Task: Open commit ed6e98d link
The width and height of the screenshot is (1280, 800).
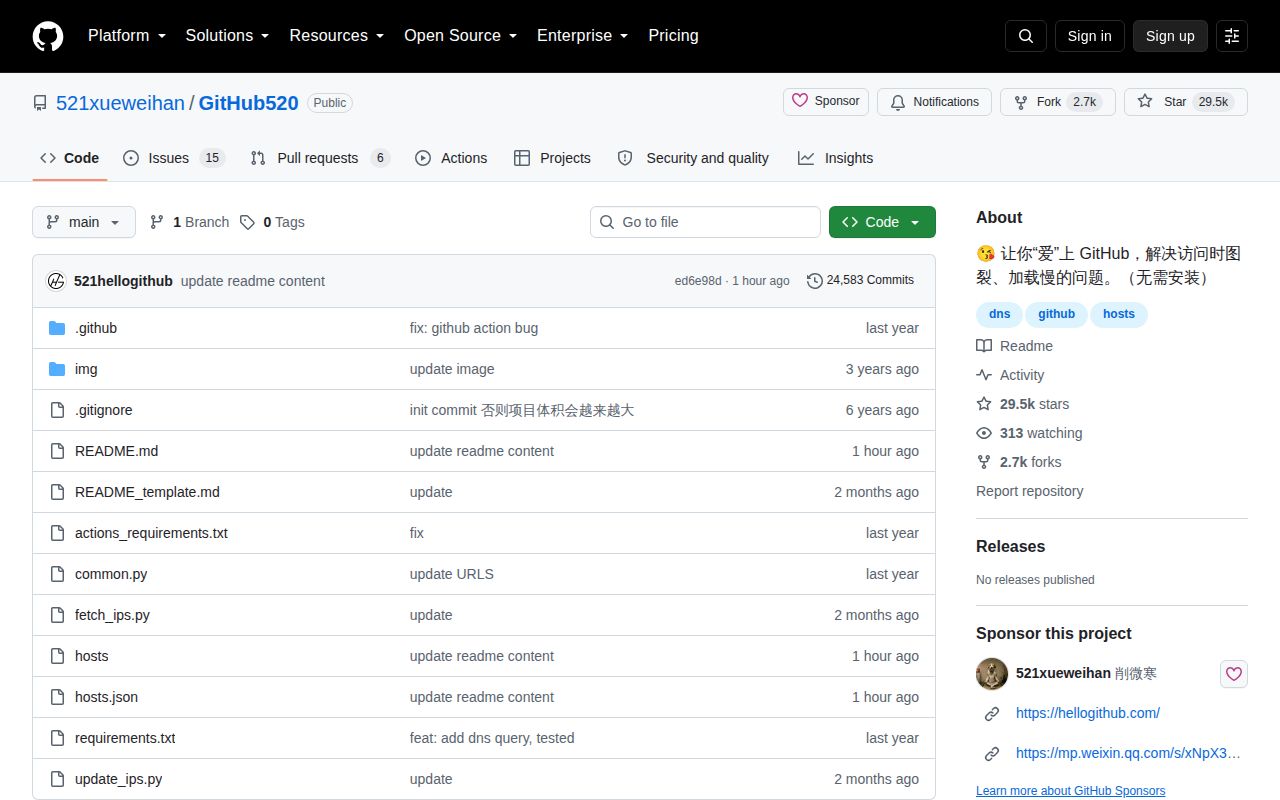Action: 698,281
